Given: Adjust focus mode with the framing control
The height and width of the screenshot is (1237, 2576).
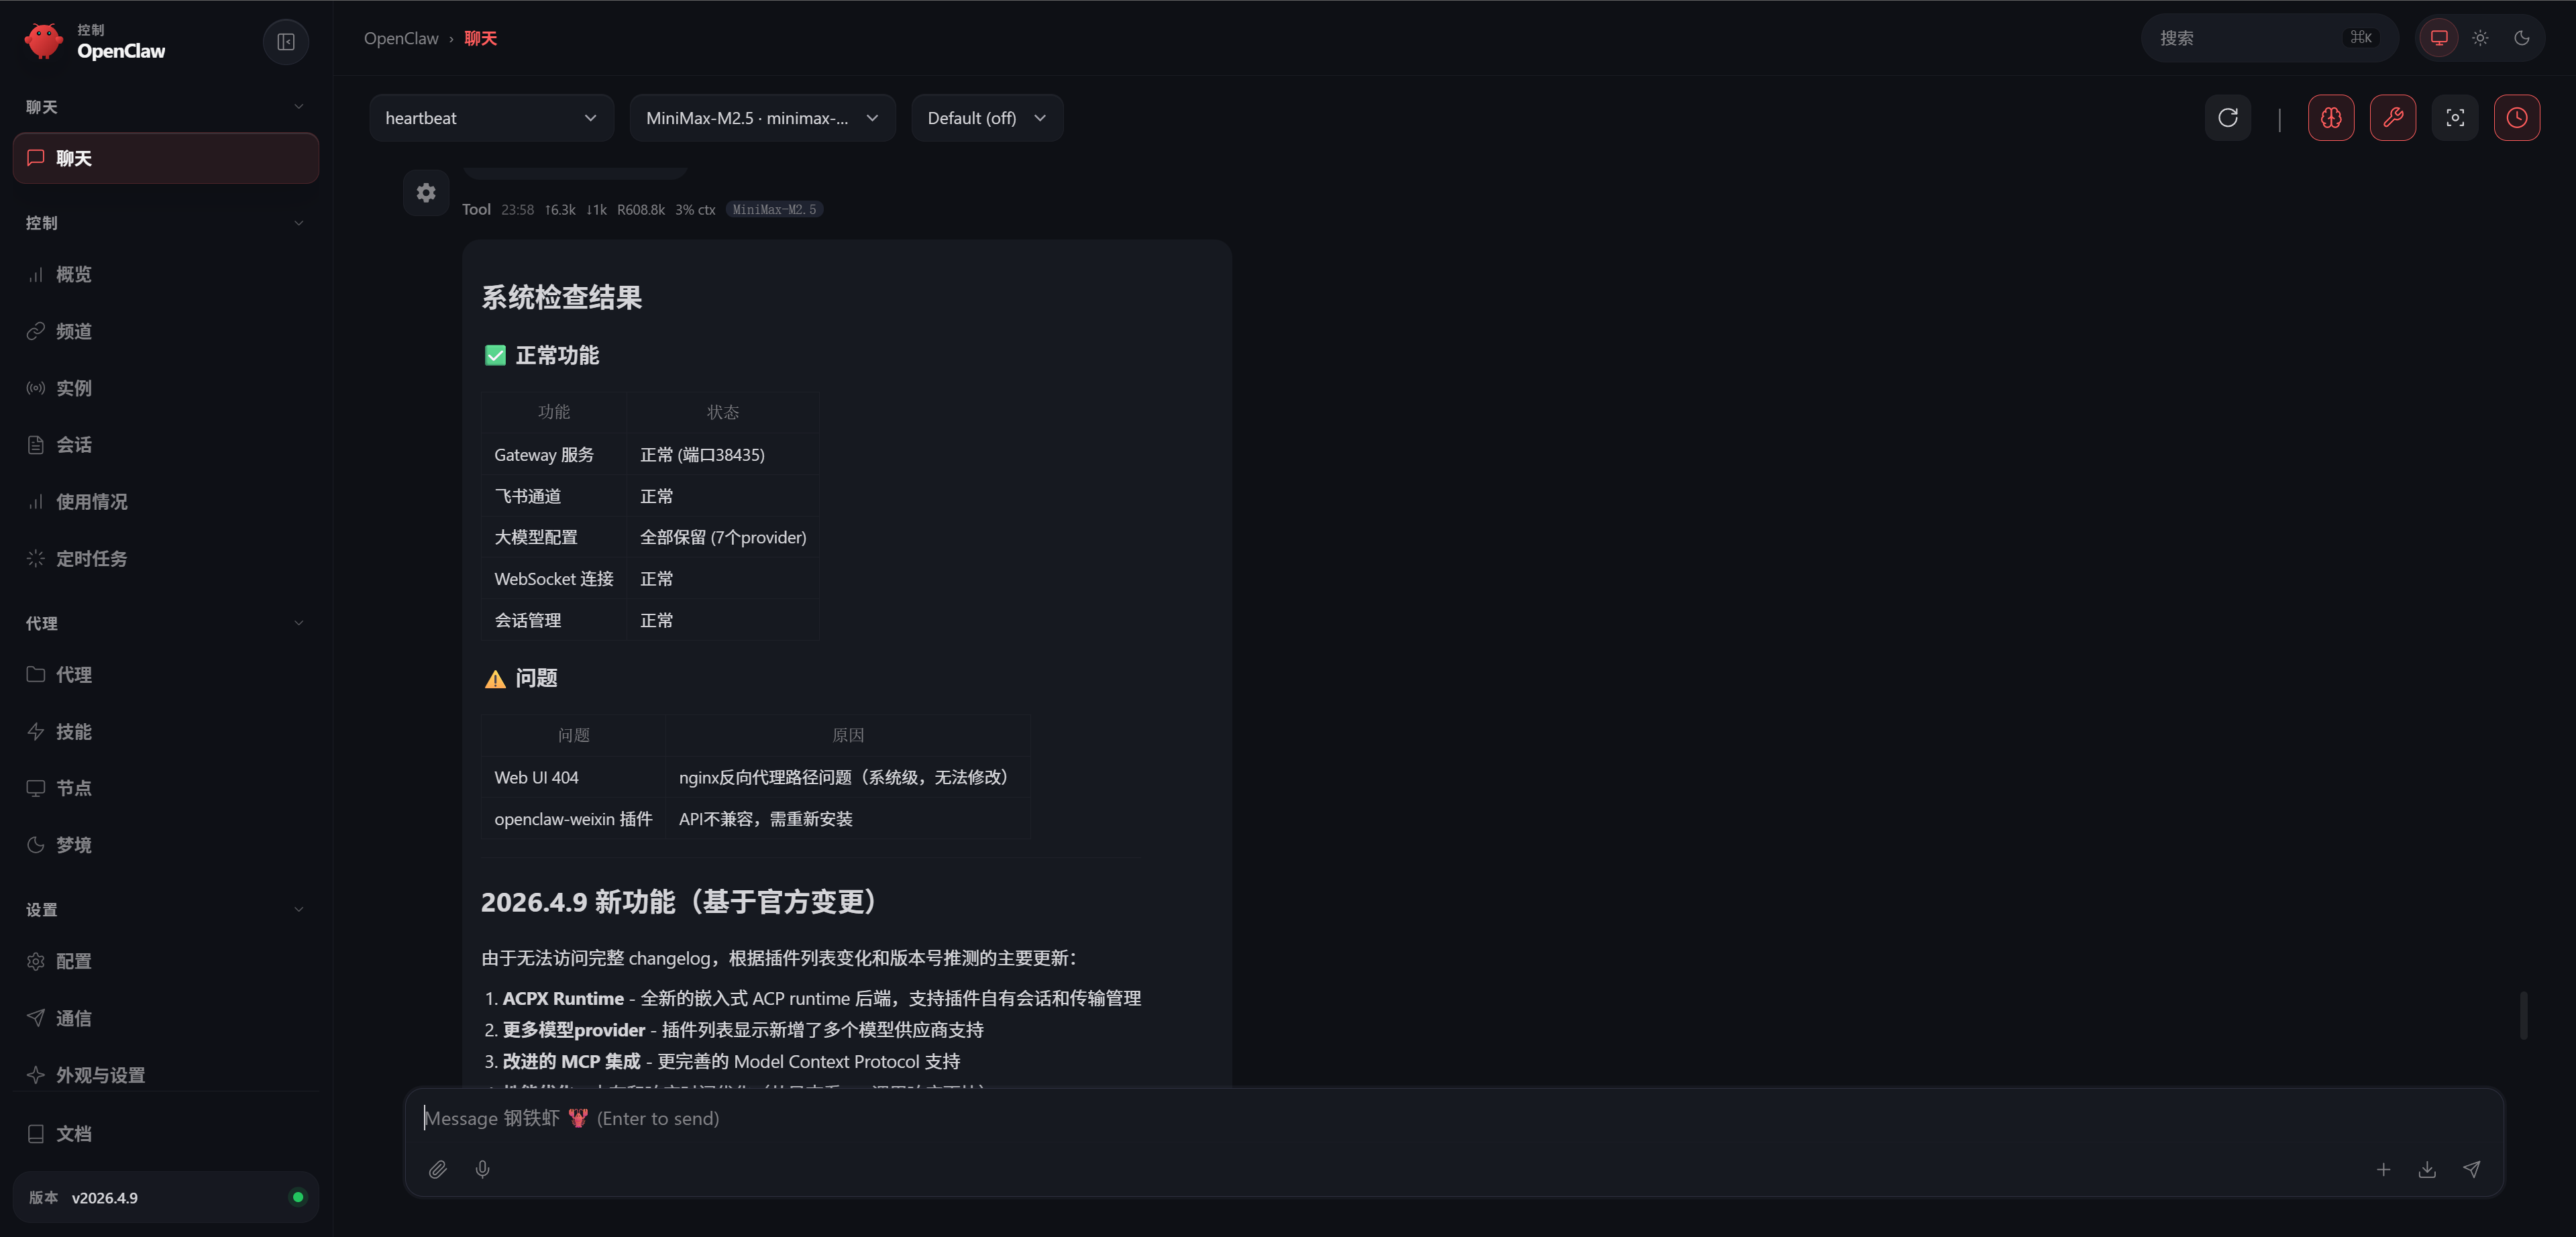Looking at the screenshot, I should pos(2455,117).
